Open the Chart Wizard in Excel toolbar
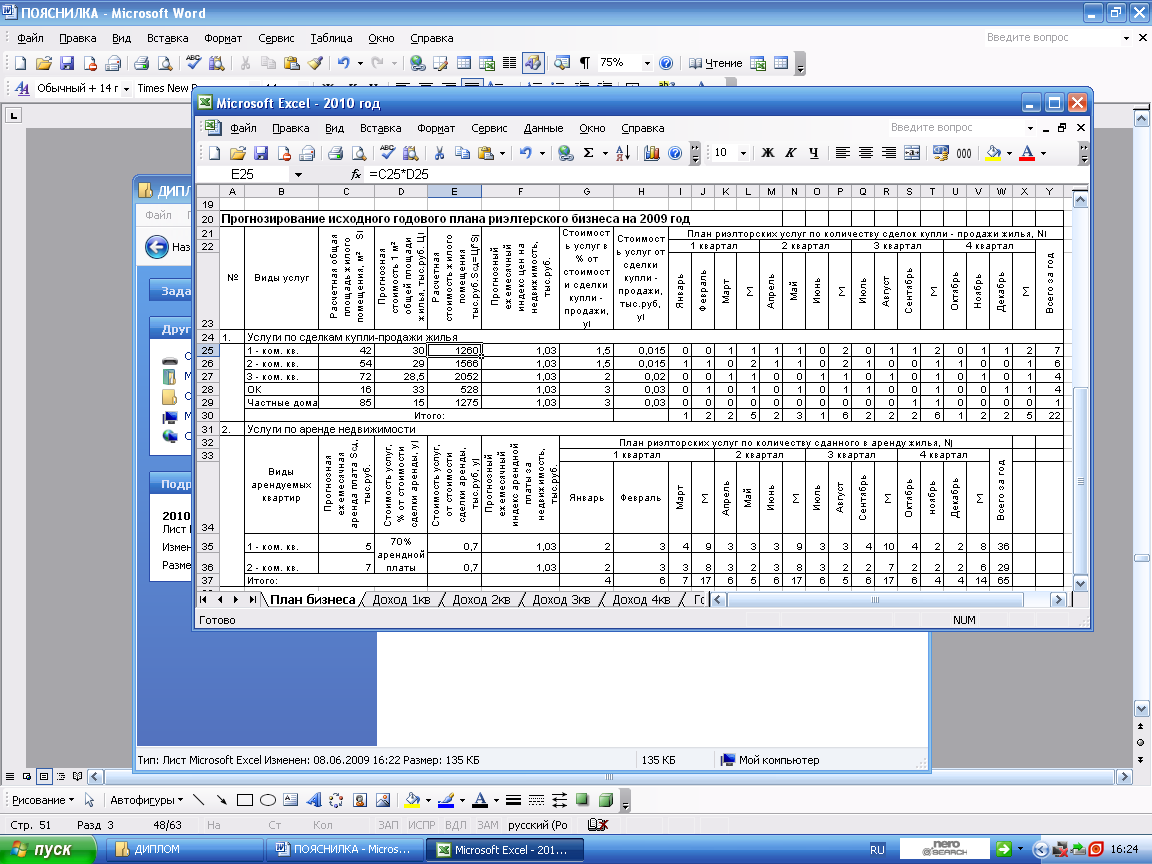1152x864 pixels. (x=652, y=153)
